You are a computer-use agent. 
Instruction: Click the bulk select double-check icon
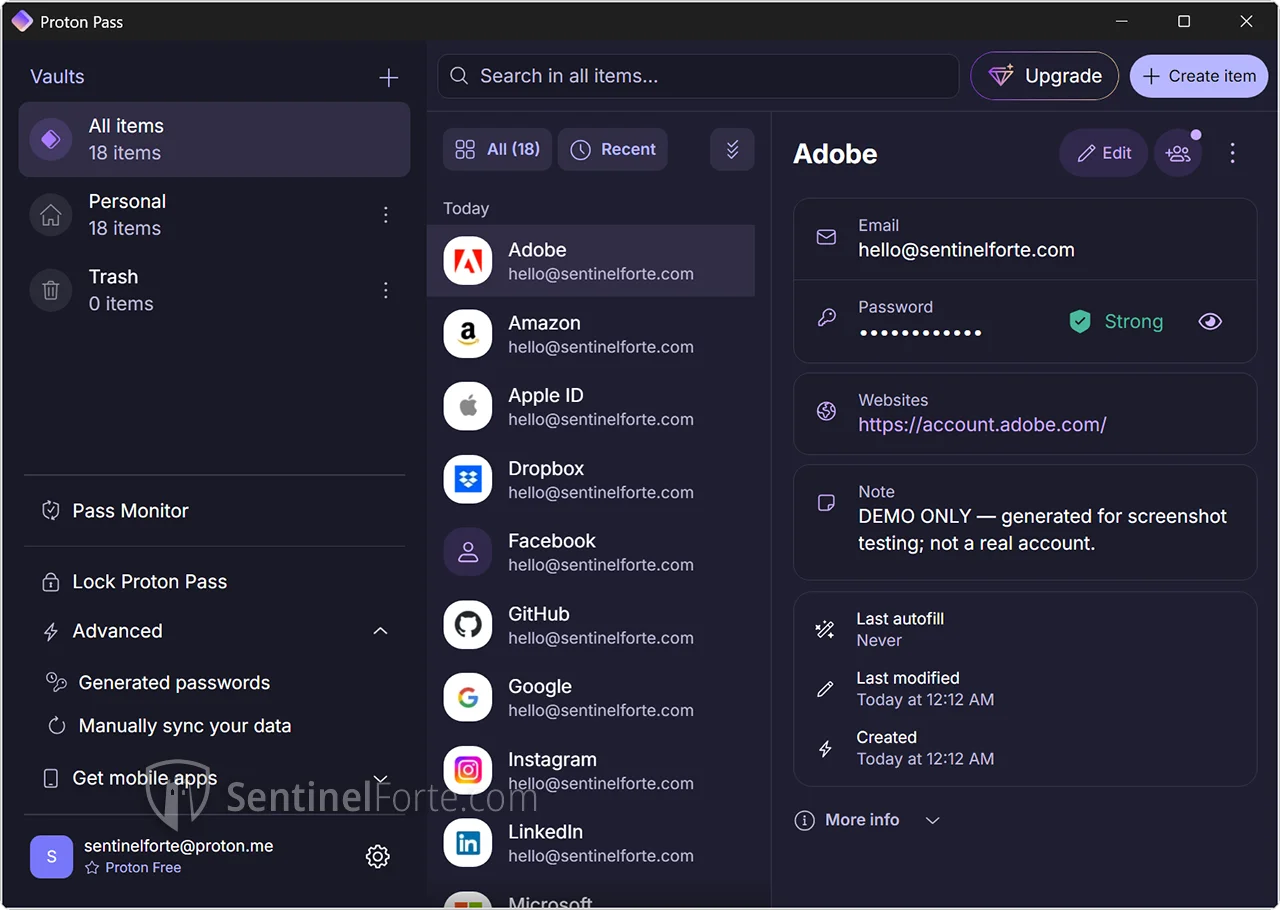(732, 150)
